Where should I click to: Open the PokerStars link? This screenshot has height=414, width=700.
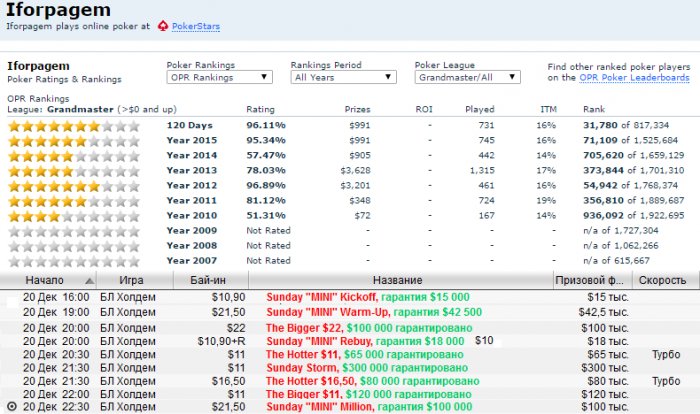pyautogui.click(x=196, y=26)
